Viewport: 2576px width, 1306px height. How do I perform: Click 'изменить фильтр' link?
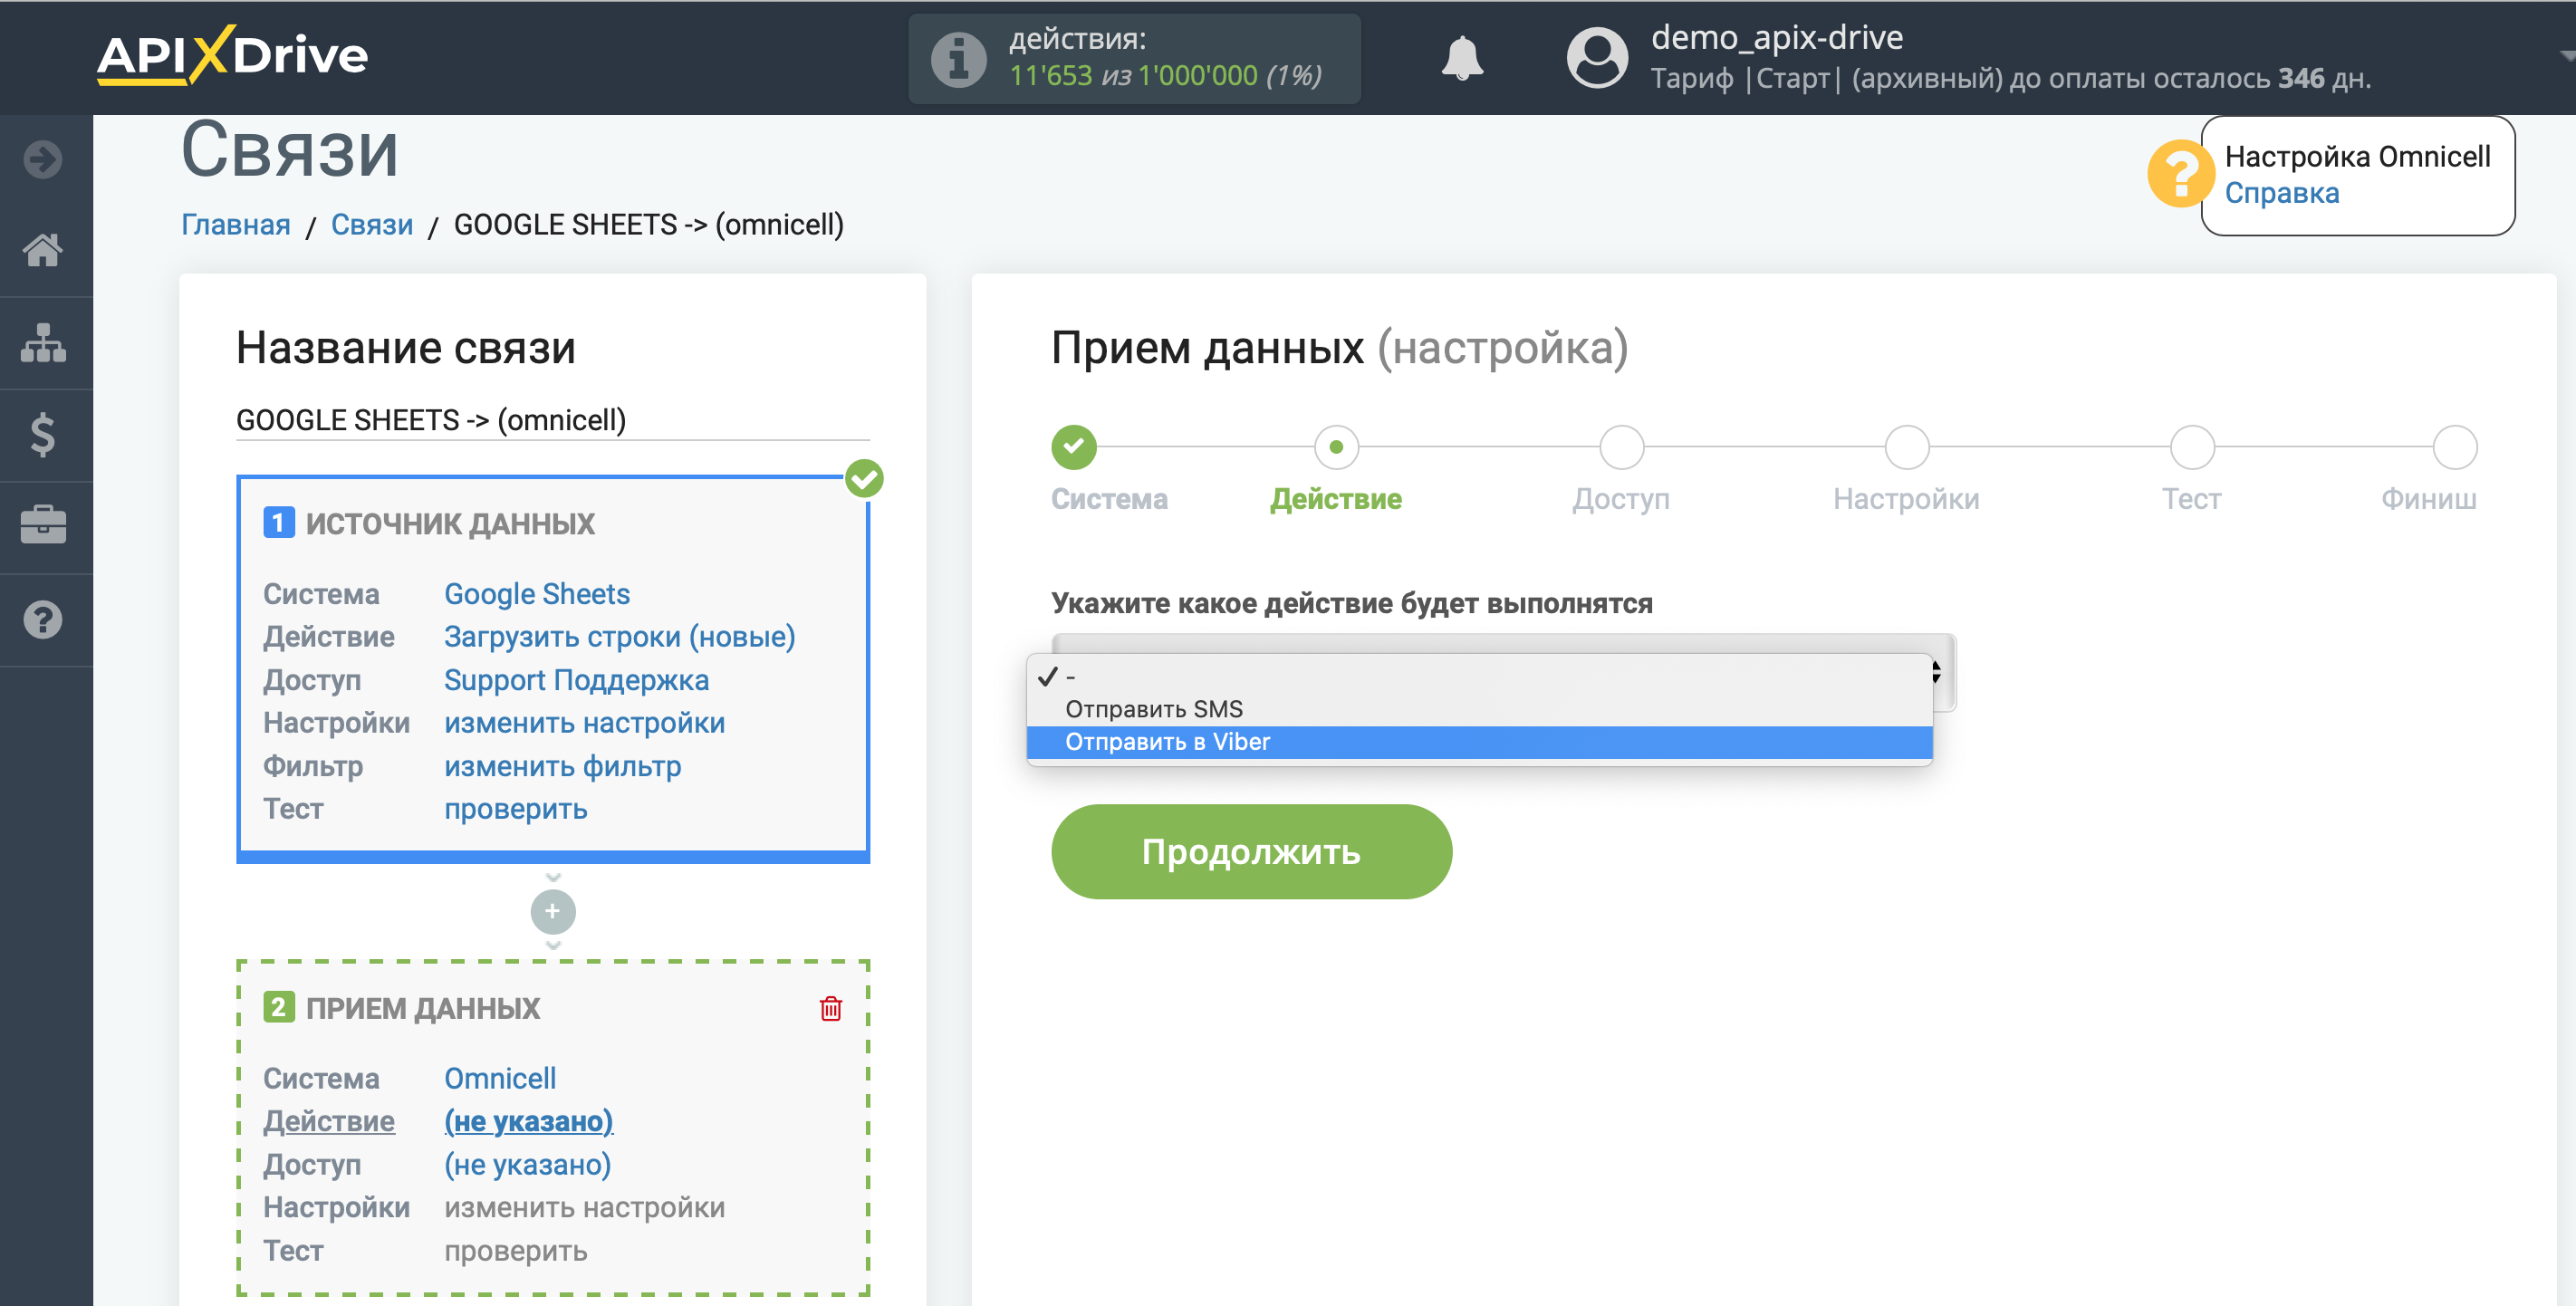[x=562, y=766]
